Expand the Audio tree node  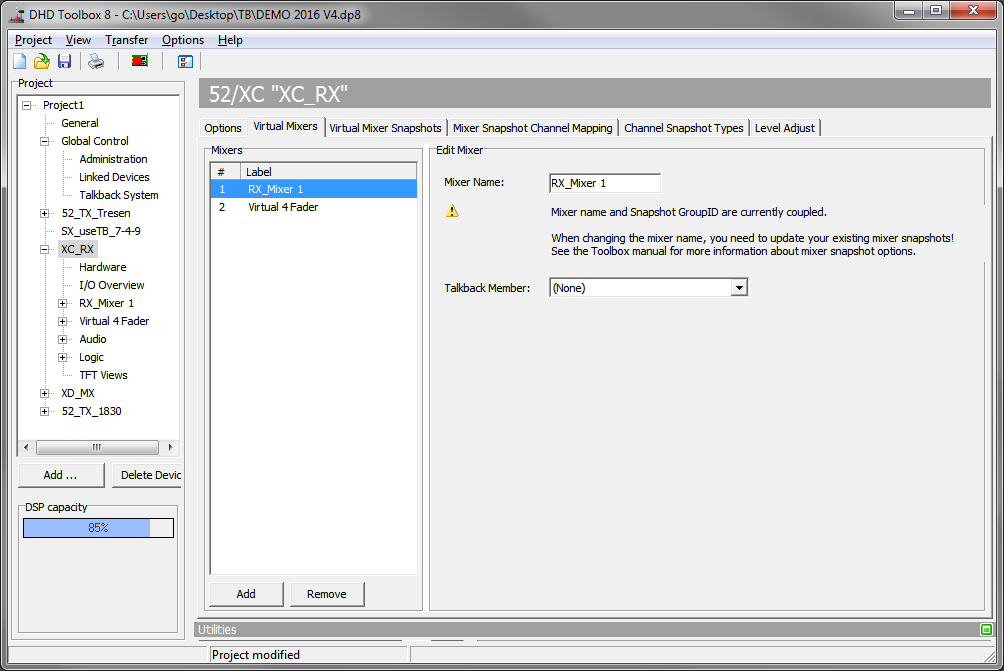tap(62, 339)
